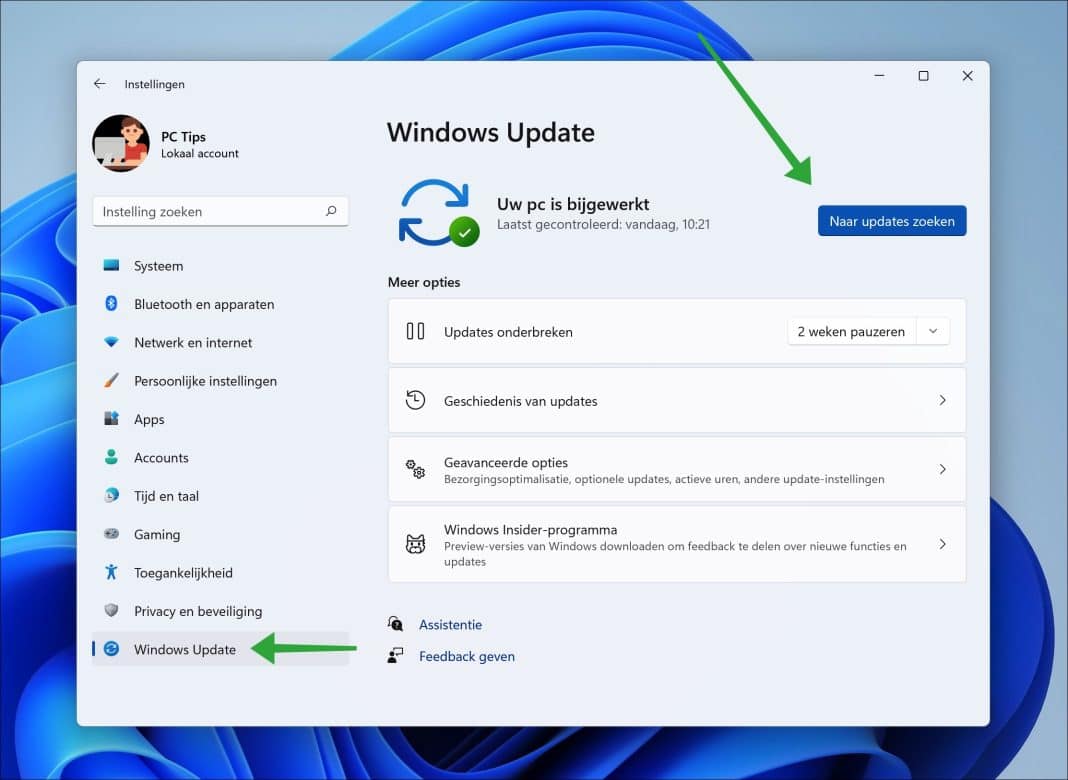The image size is (1068, 780).
Task: Click the Instelling zoeken search field
Action: (x=220, y=211)
